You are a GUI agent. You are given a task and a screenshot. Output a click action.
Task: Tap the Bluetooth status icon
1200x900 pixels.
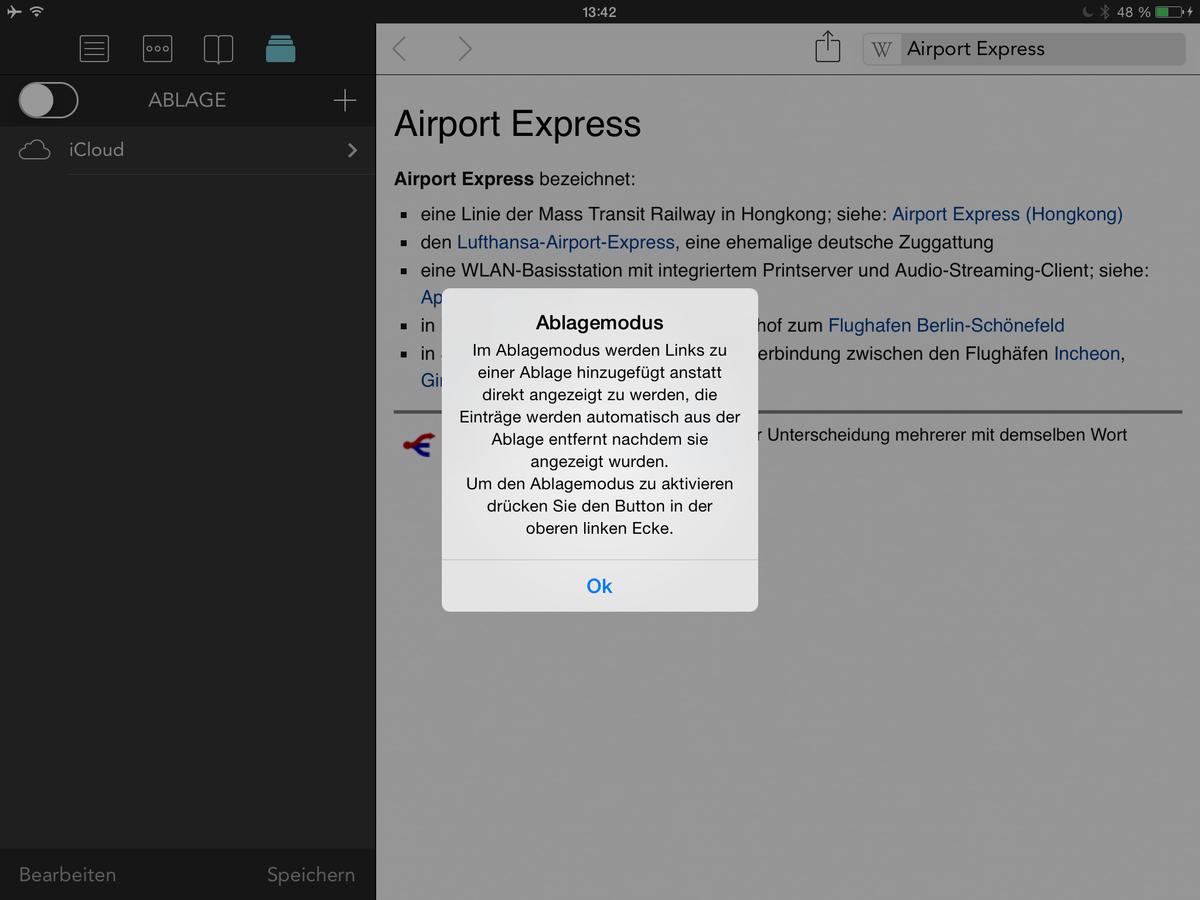[x=1105, y=12]
